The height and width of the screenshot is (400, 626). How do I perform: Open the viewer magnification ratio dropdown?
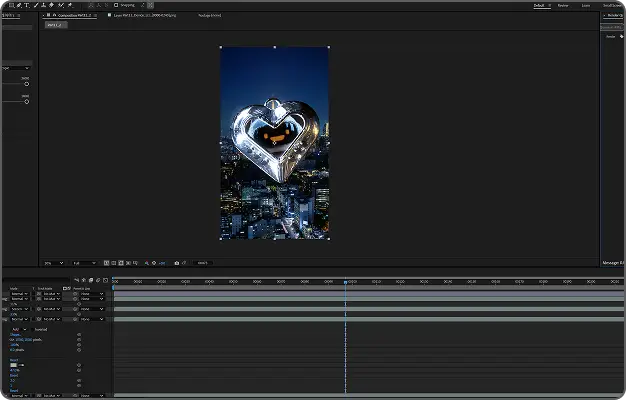tap(54, 263)
